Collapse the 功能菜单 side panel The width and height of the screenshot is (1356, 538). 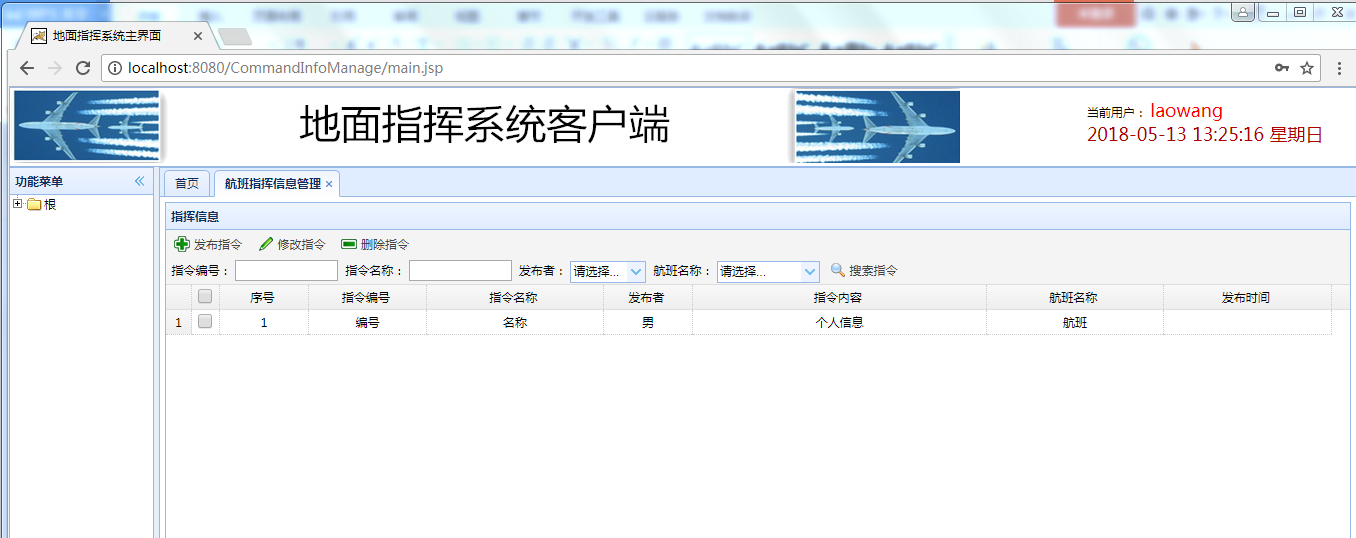click(x=140, y=181)
